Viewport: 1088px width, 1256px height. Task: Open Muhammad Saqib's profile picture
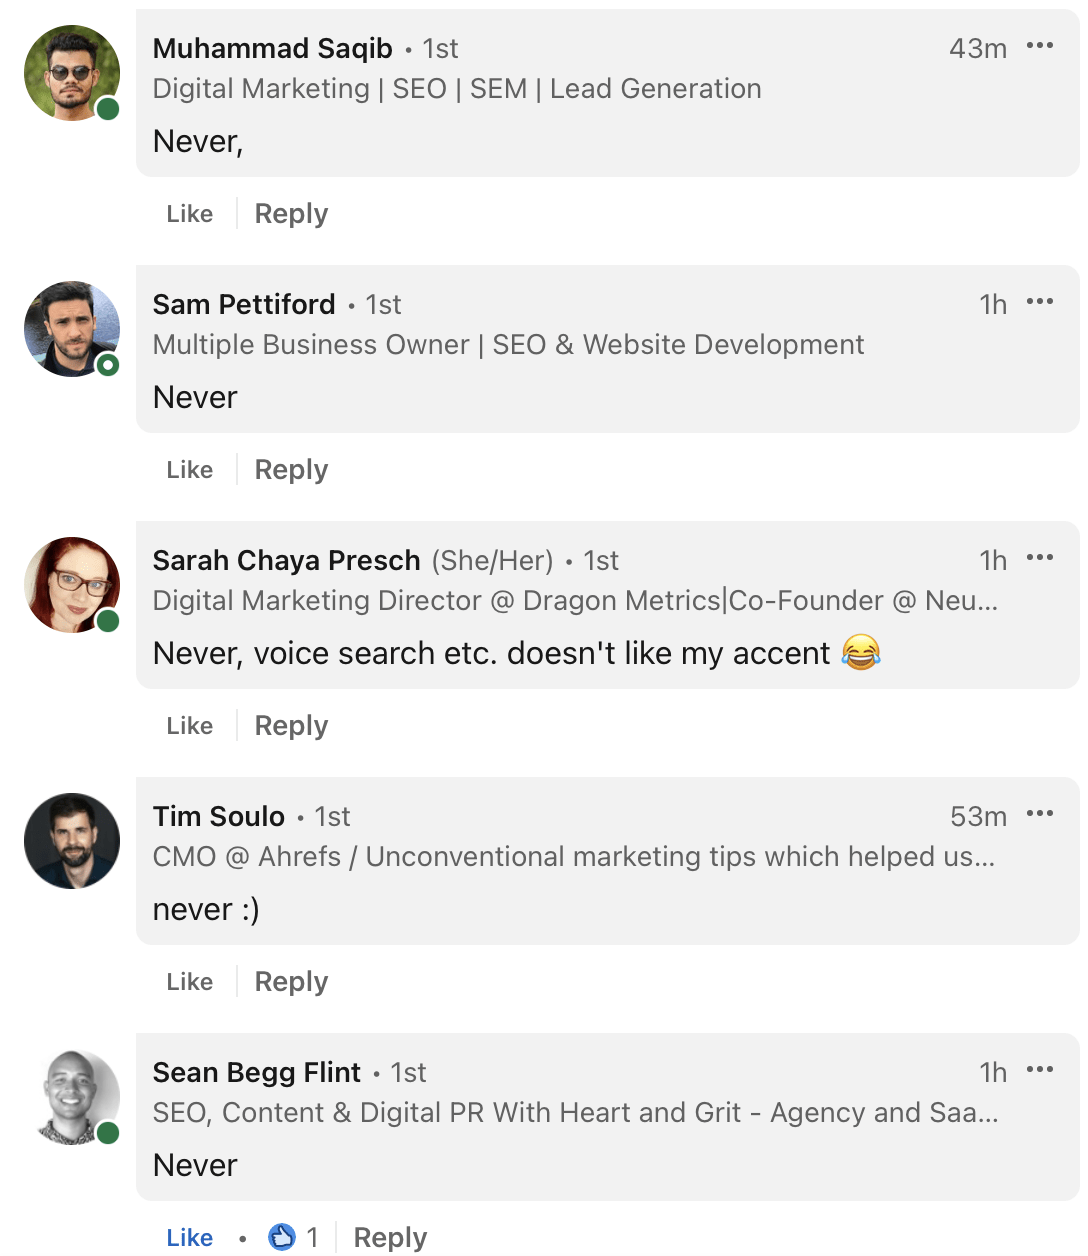[70, 72]
